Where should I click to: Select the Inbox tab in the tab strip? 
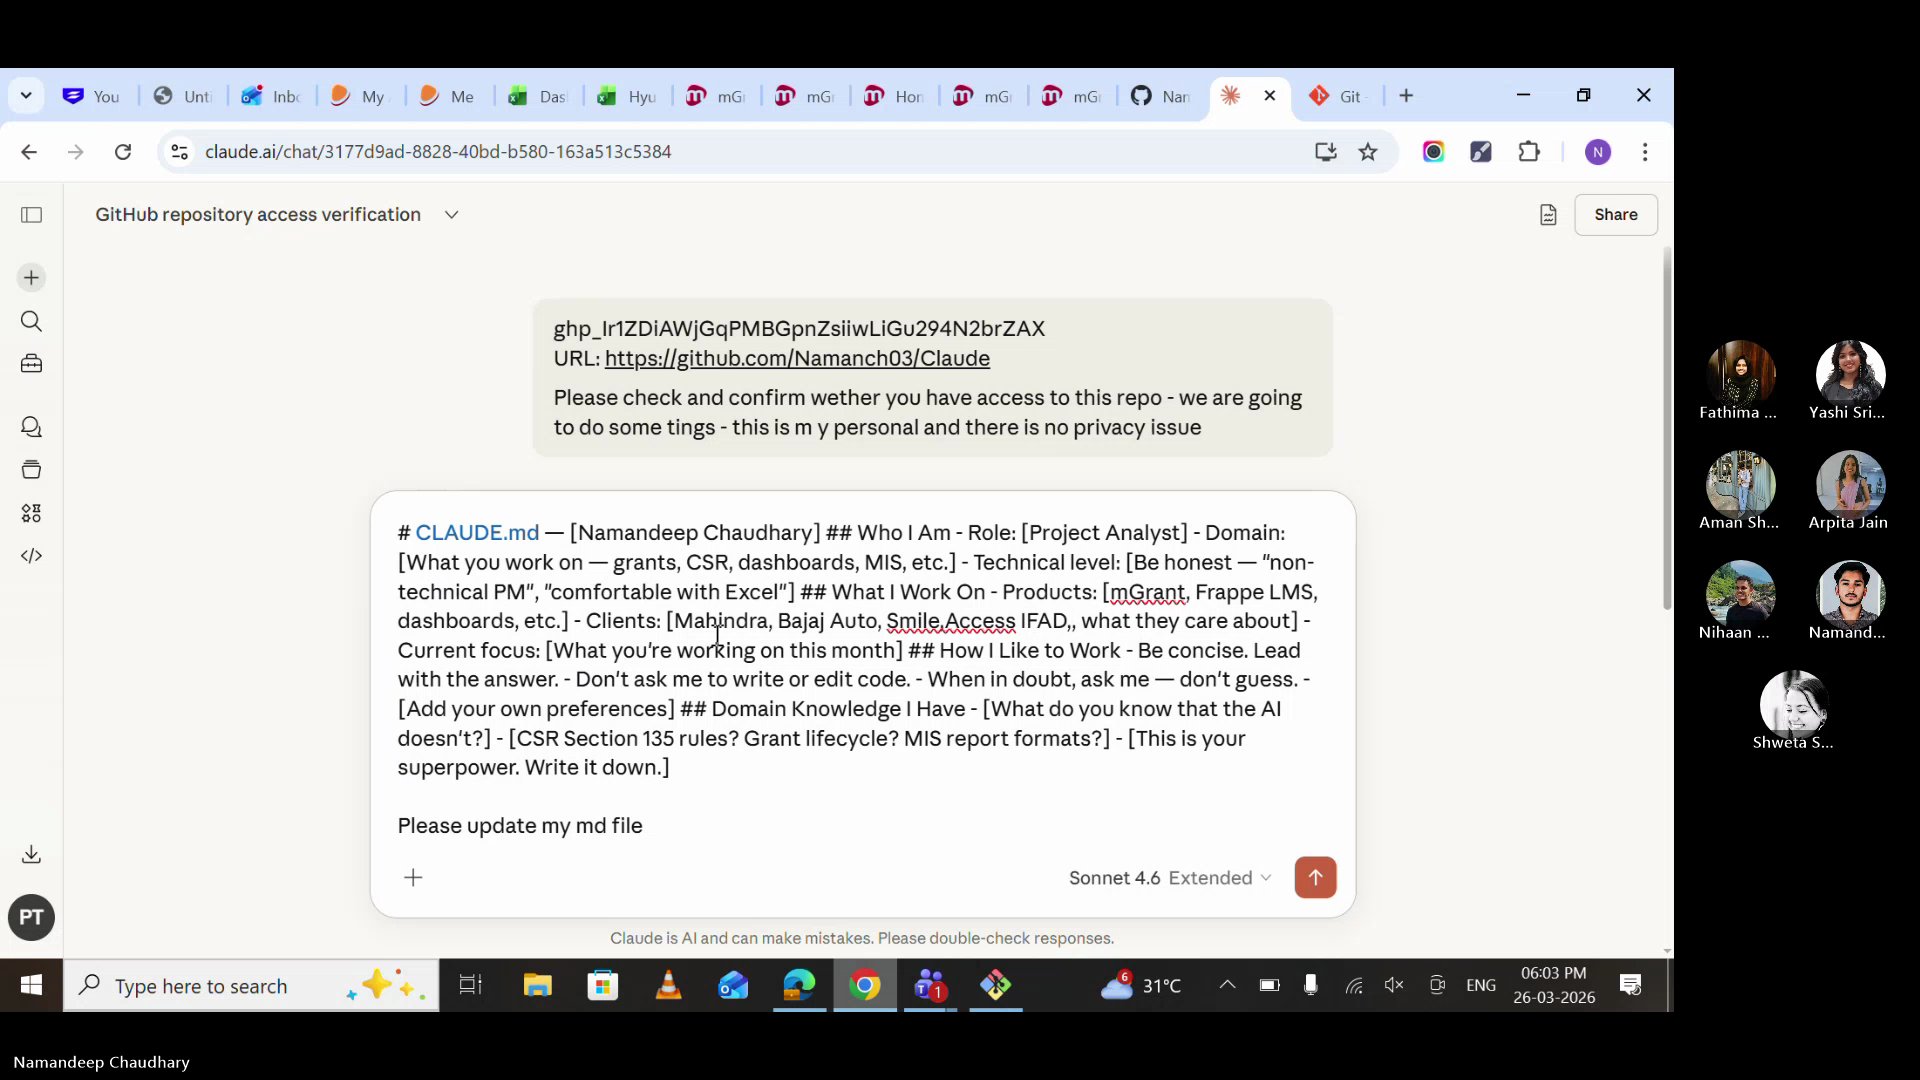click(270, 95)
